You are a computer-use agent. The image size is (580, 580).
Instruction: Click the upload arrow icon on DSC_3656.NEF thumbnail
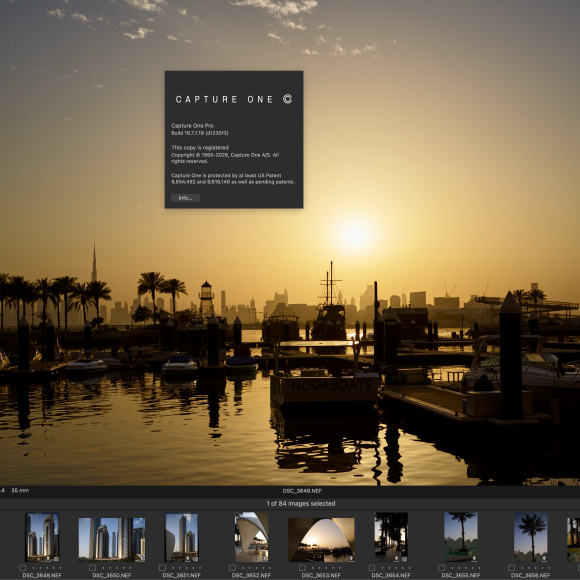[x=543, y=558]
